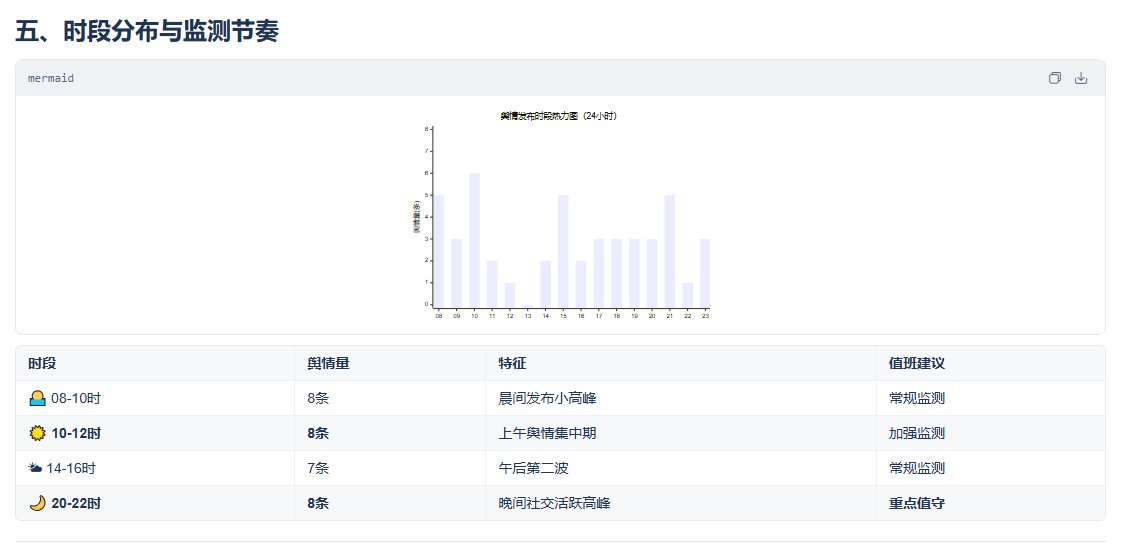Click the 上午舆情集中期 cell
Viewport: 1121px width, 546px height.
pyautogui.click(x=681, y=433)
